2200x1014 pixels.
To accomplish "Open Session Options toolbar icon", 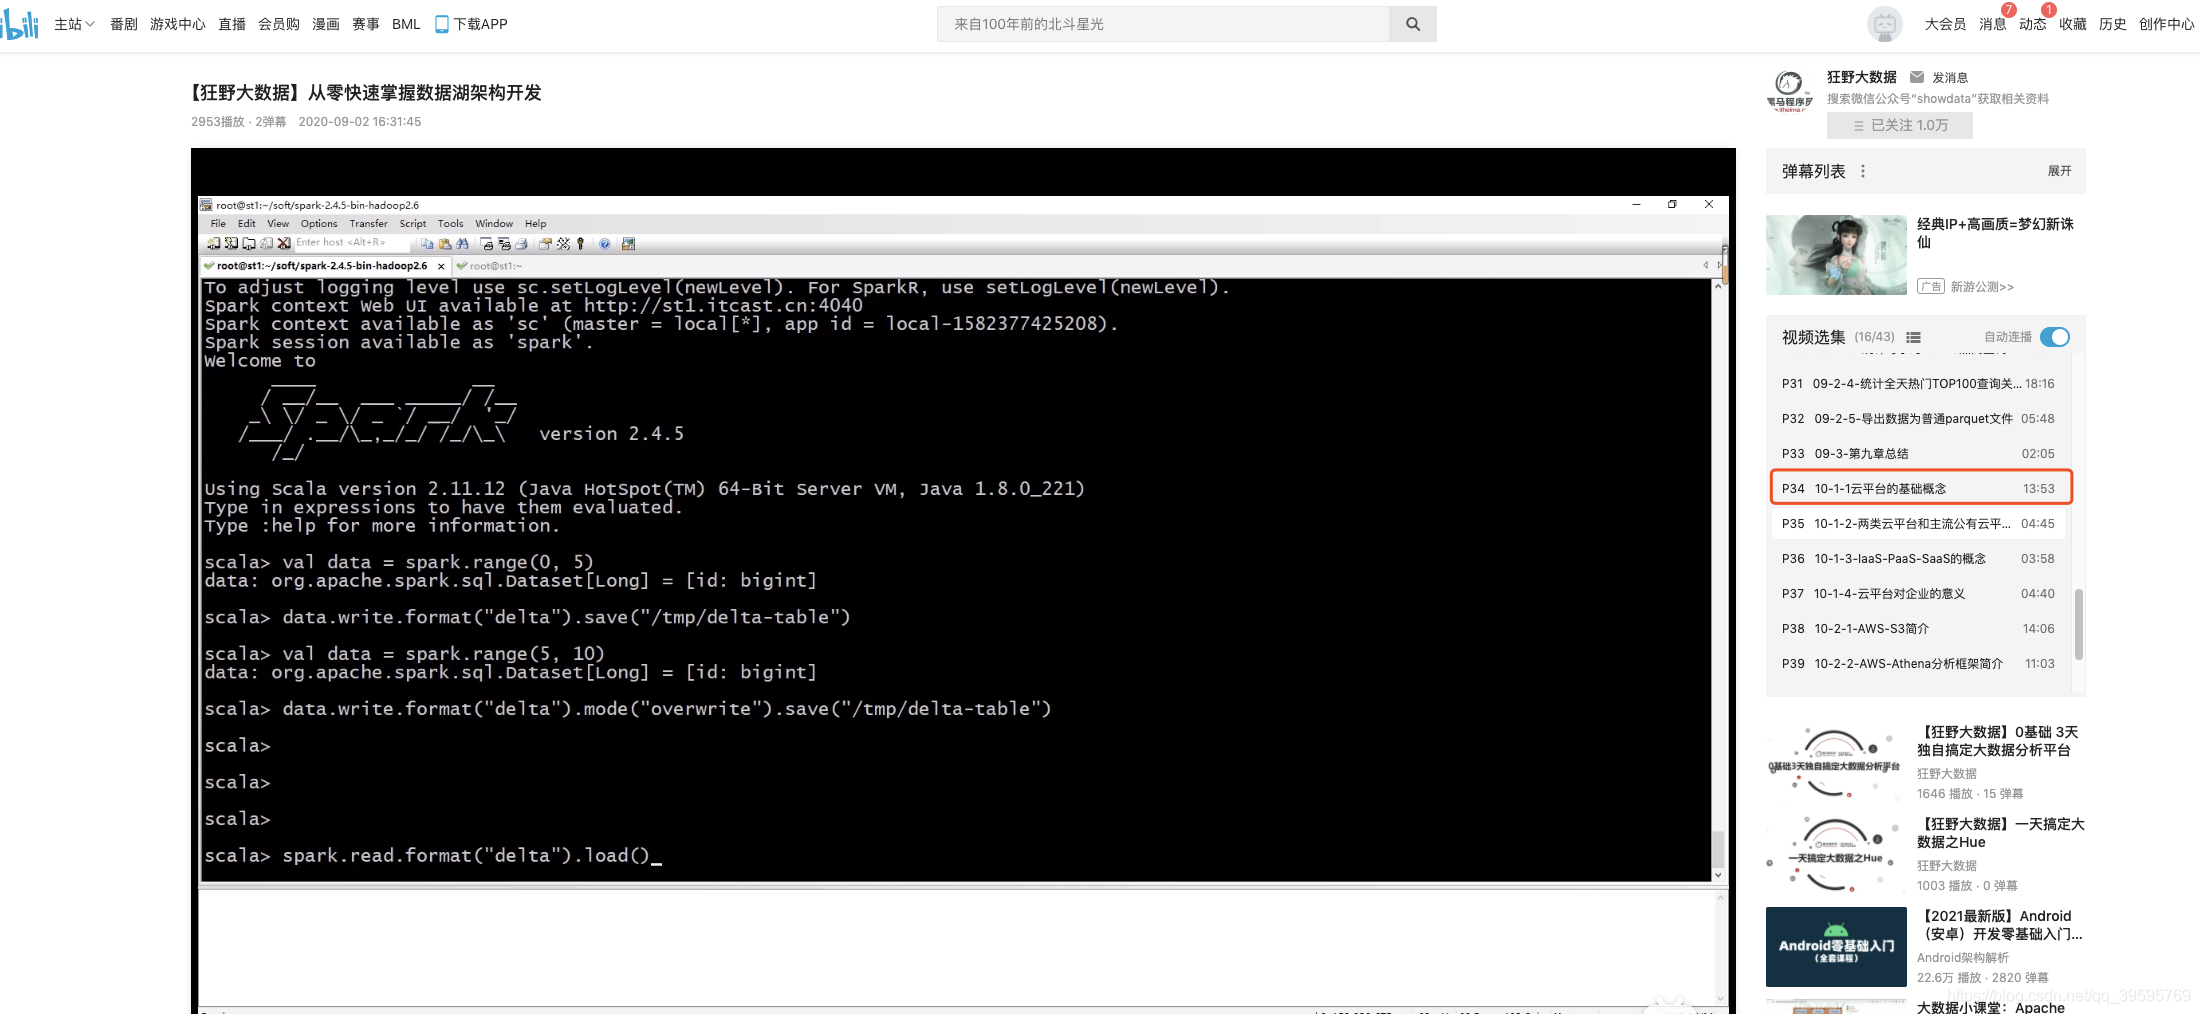I will coord(545,244).
